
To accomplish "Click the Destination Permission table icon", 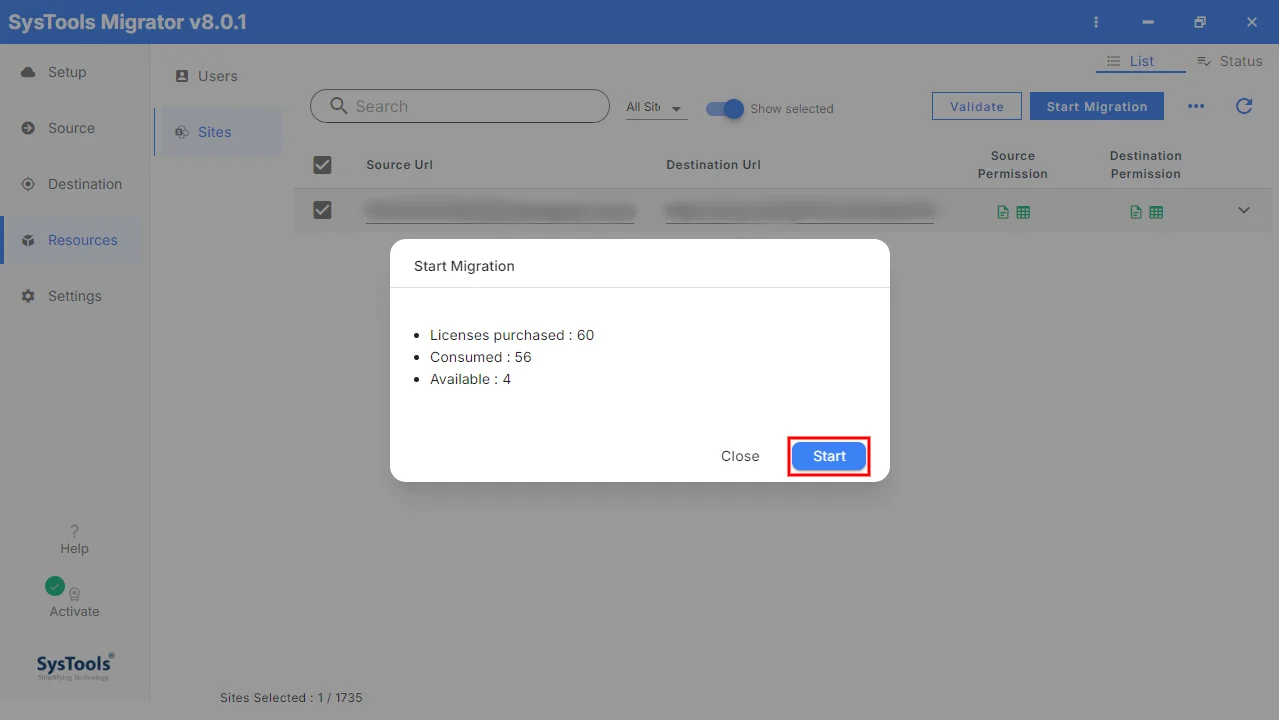I will [x=1156, y=212].
